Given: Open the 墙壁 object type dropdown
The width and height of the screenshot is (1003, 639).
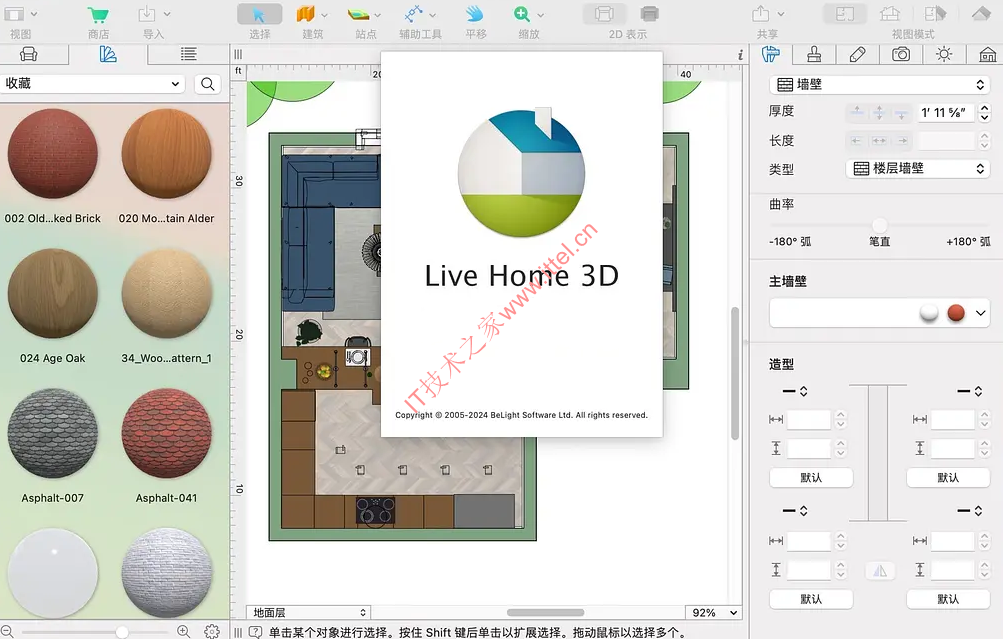Looking at the screenshot, I should pos(880,84).
